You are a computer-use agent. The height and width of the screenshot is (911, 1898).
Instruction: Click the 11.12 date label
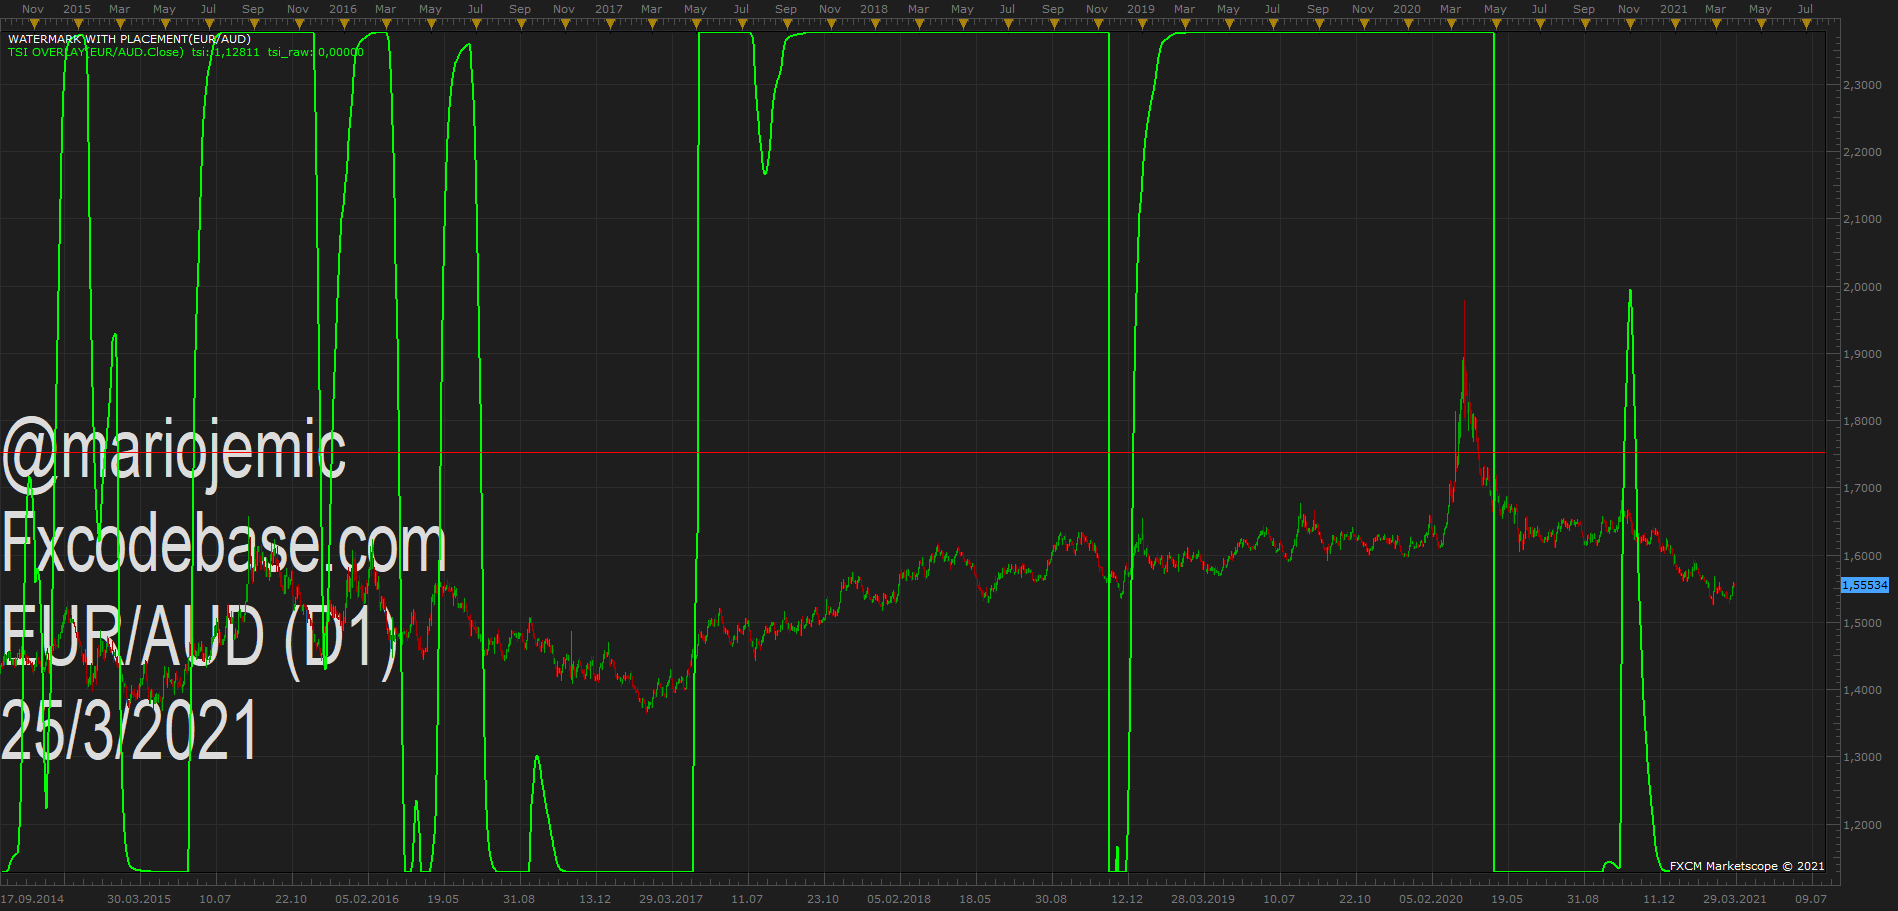click(x=1659, y=899)
